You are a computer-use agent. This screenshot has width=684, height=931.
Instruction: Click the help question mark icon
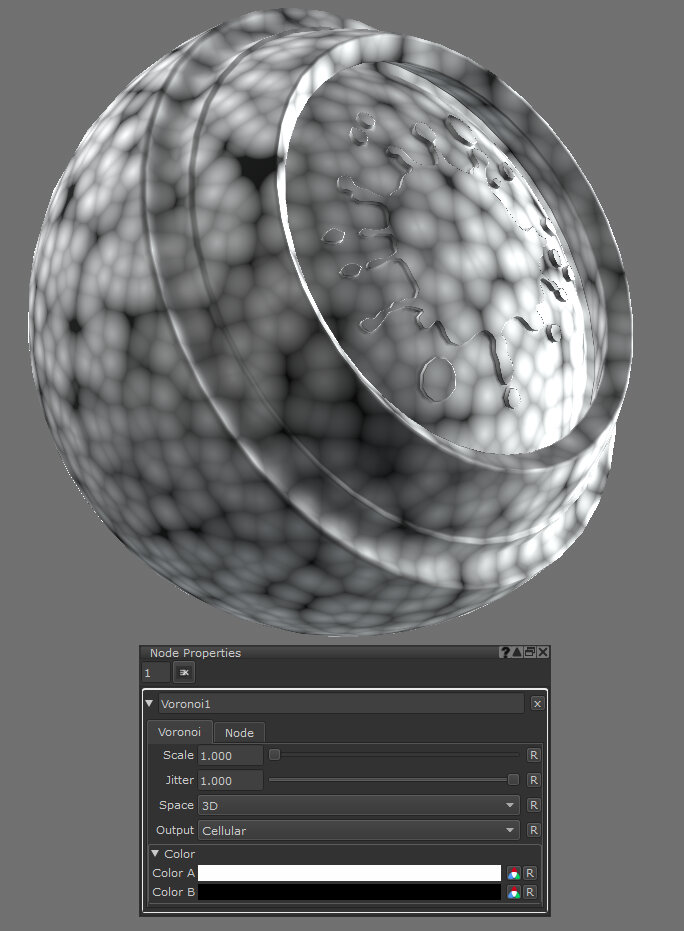[x=506, y=652]
